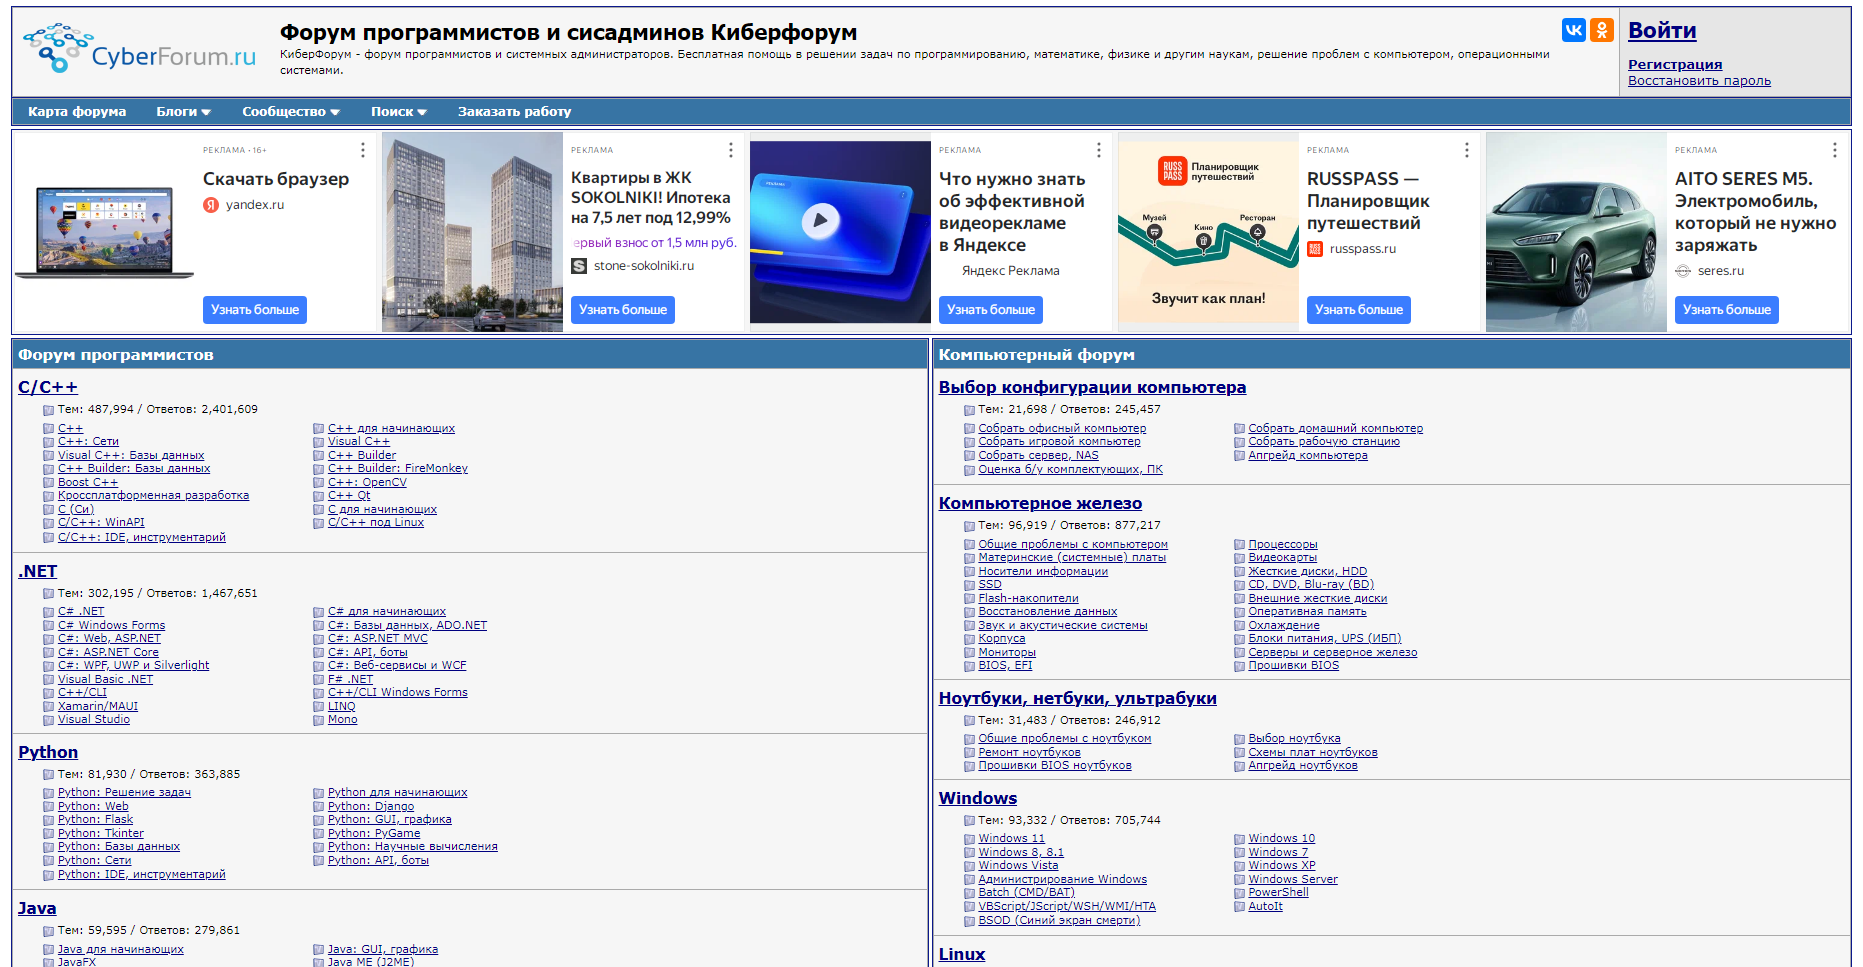Open the Python section heading
Screen dimensions: 1863x967
48,752
